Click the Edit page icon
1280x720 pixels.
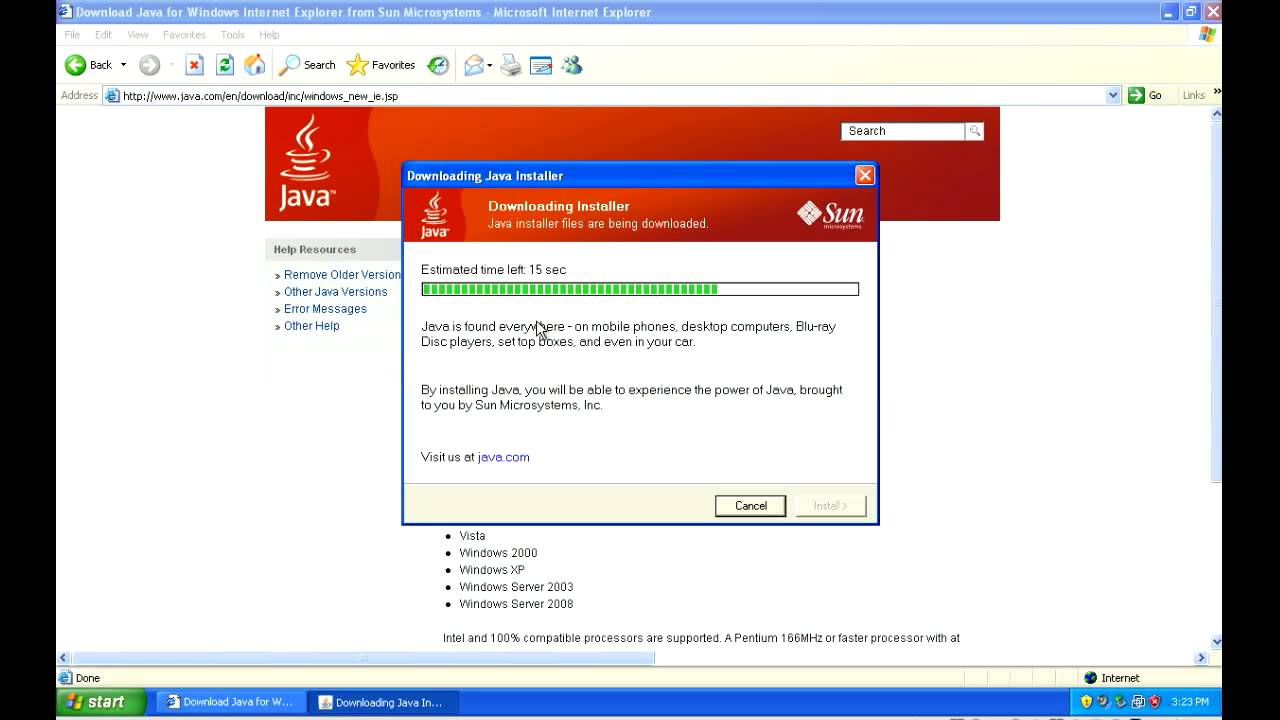[x=541, y=65]
